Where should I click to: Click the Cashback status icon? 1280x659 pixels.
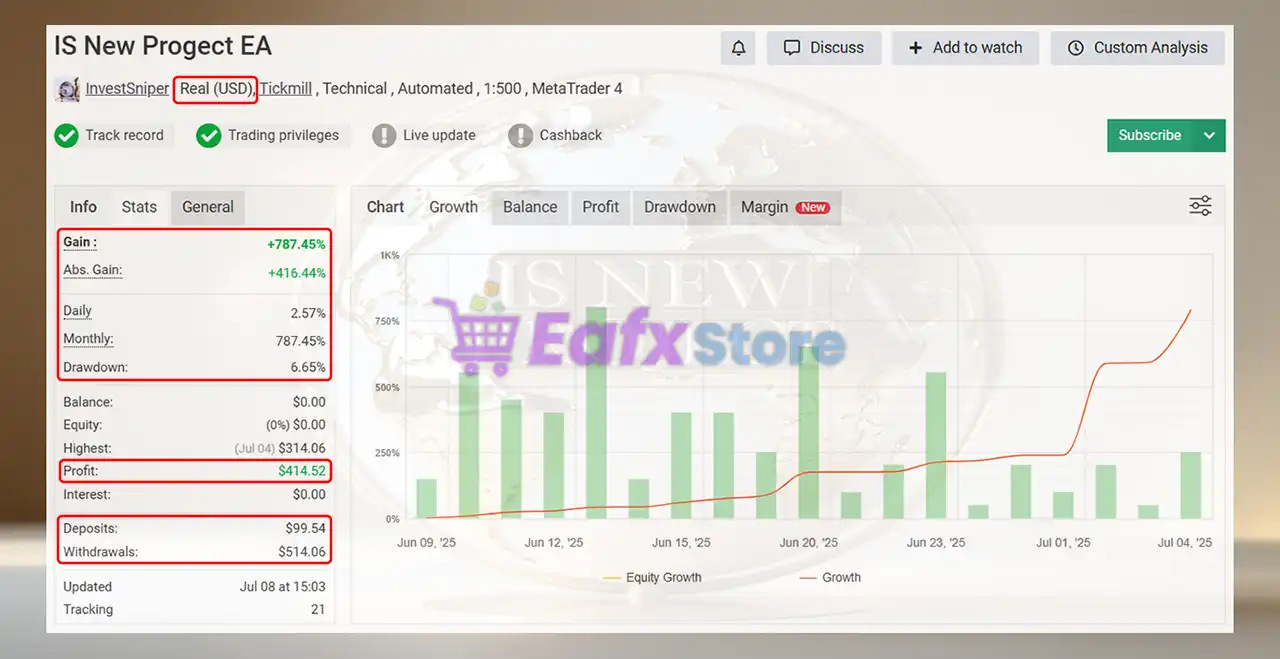click(520, 135)
